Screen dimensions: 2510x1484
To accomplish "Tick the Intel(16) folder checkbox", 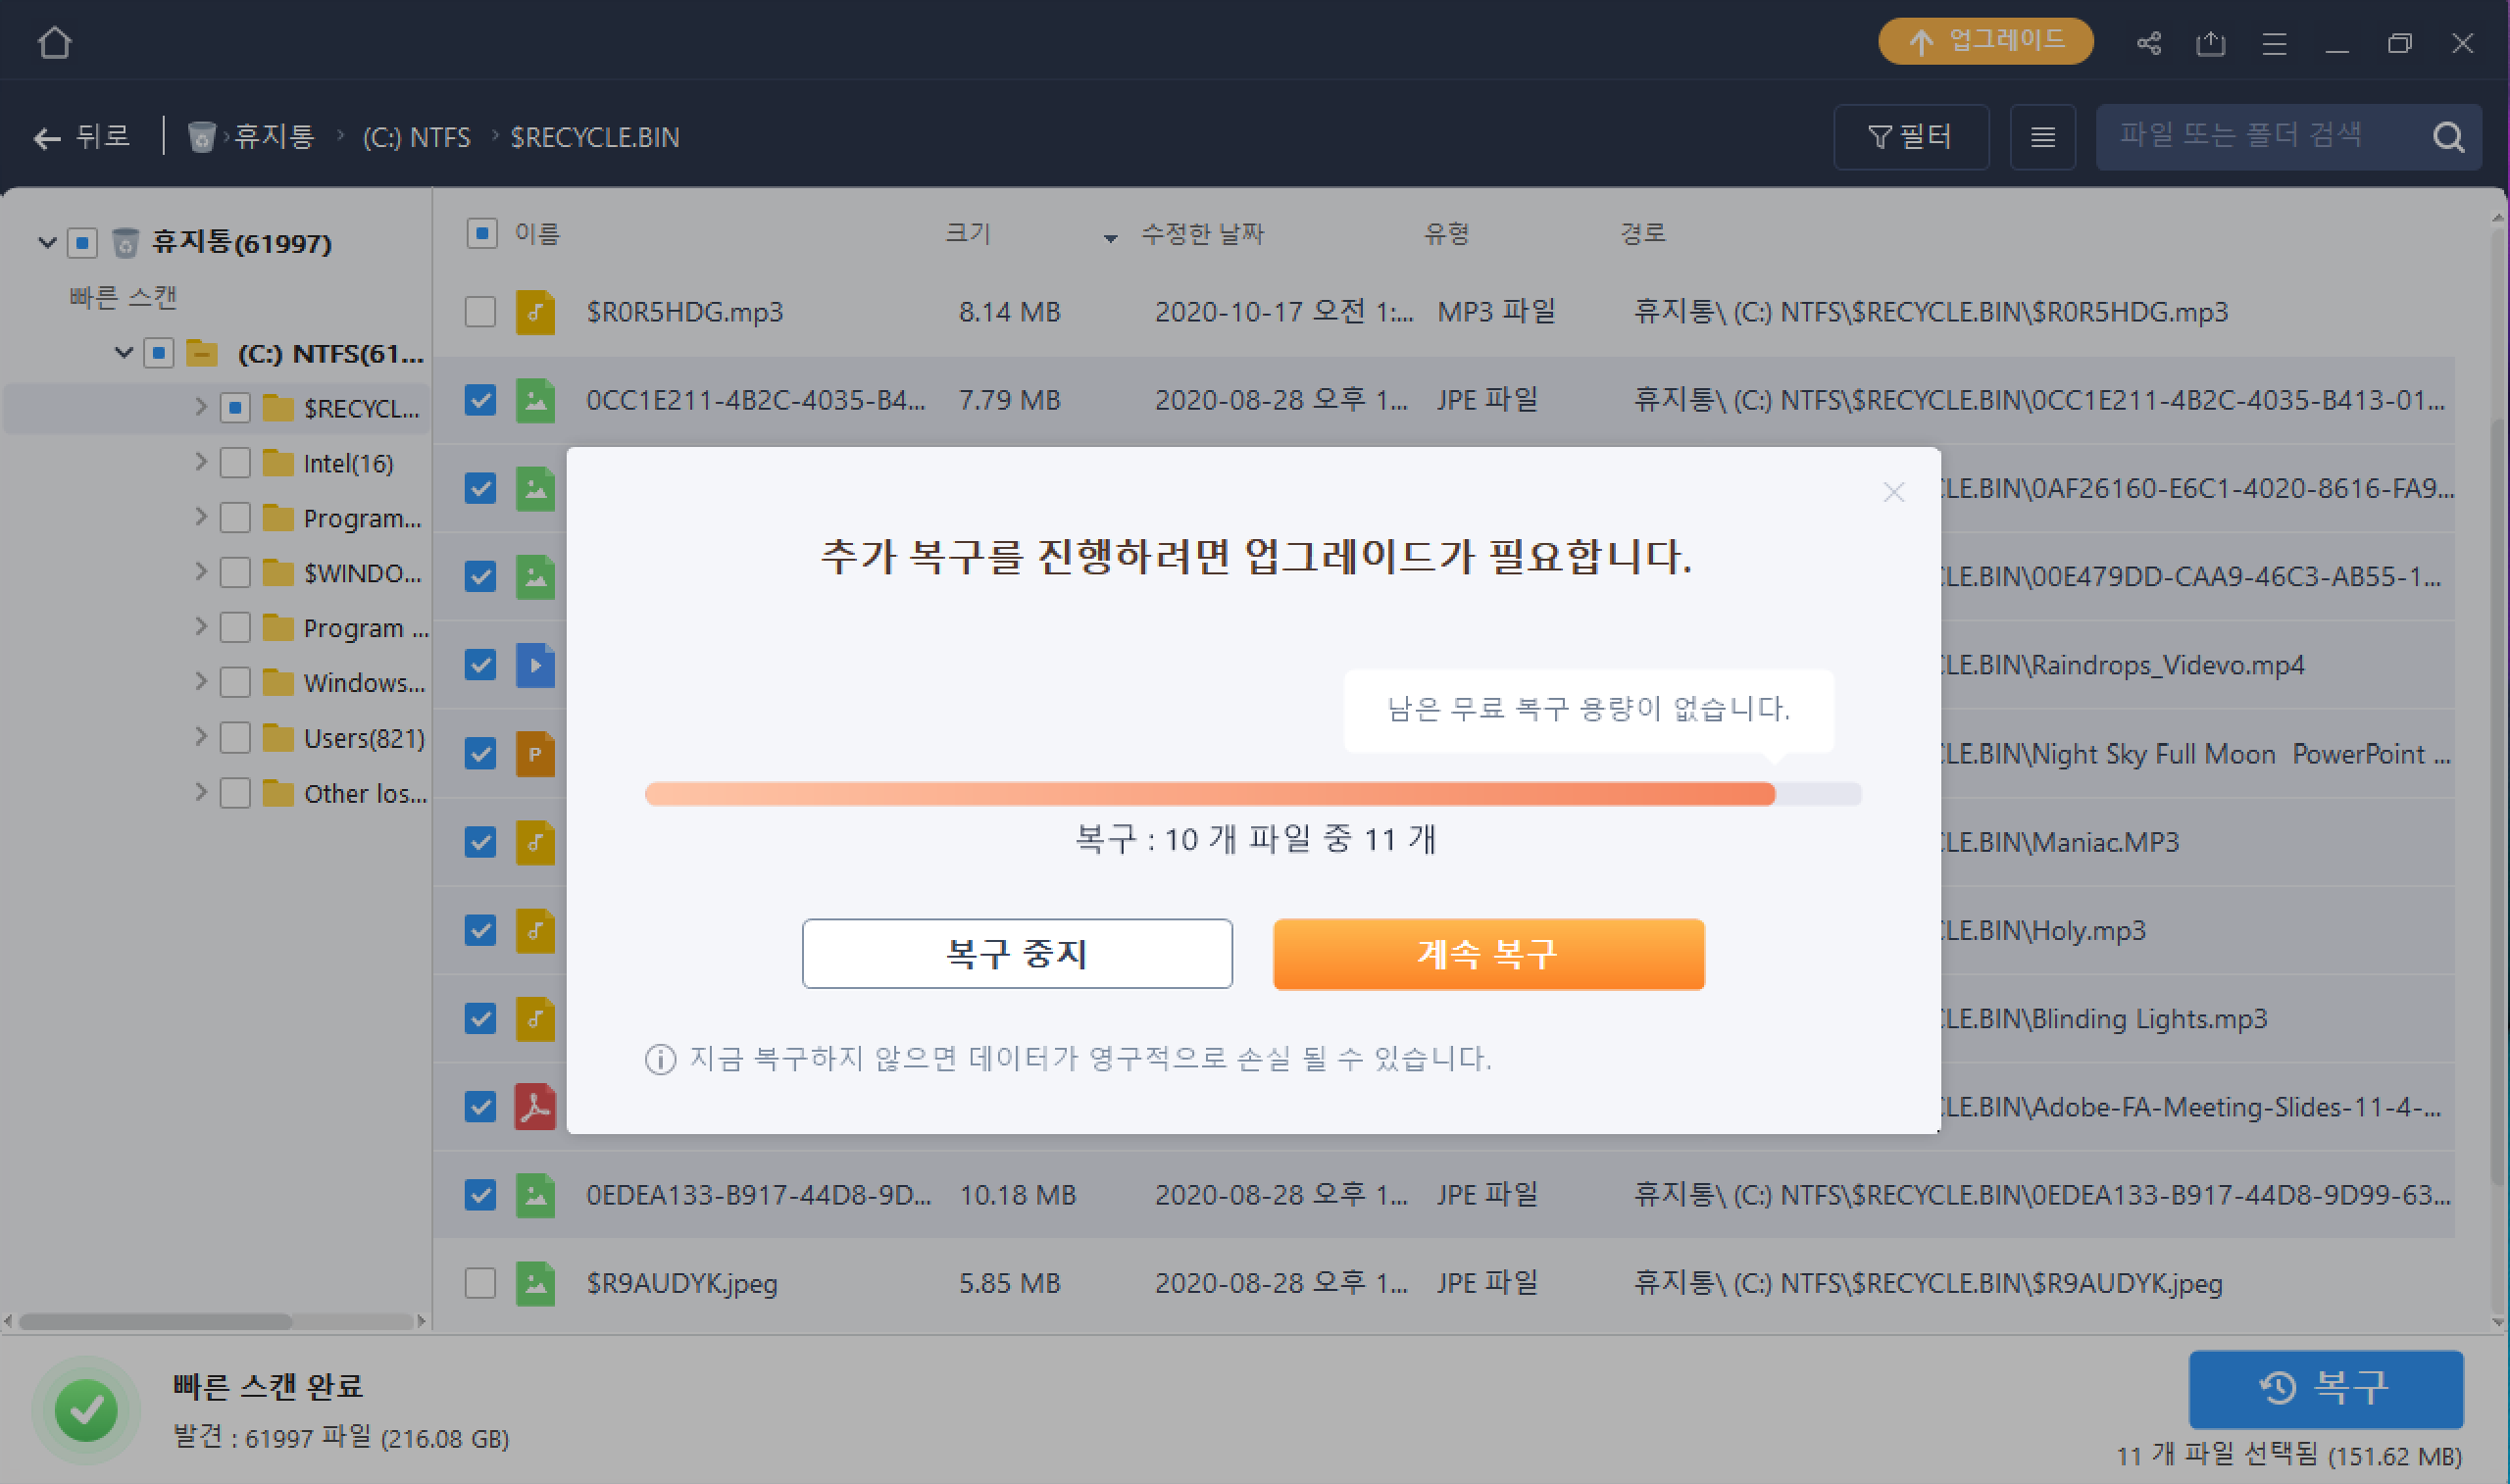I will [235, 463].
